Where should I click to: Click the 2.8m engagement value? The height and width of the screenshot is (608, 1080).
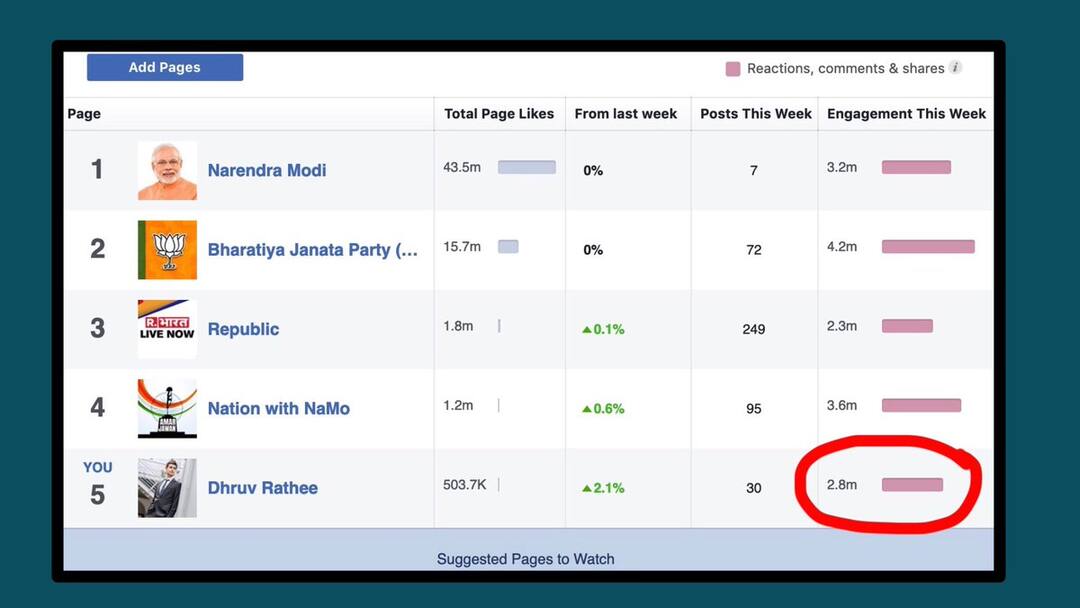(842, 485)
